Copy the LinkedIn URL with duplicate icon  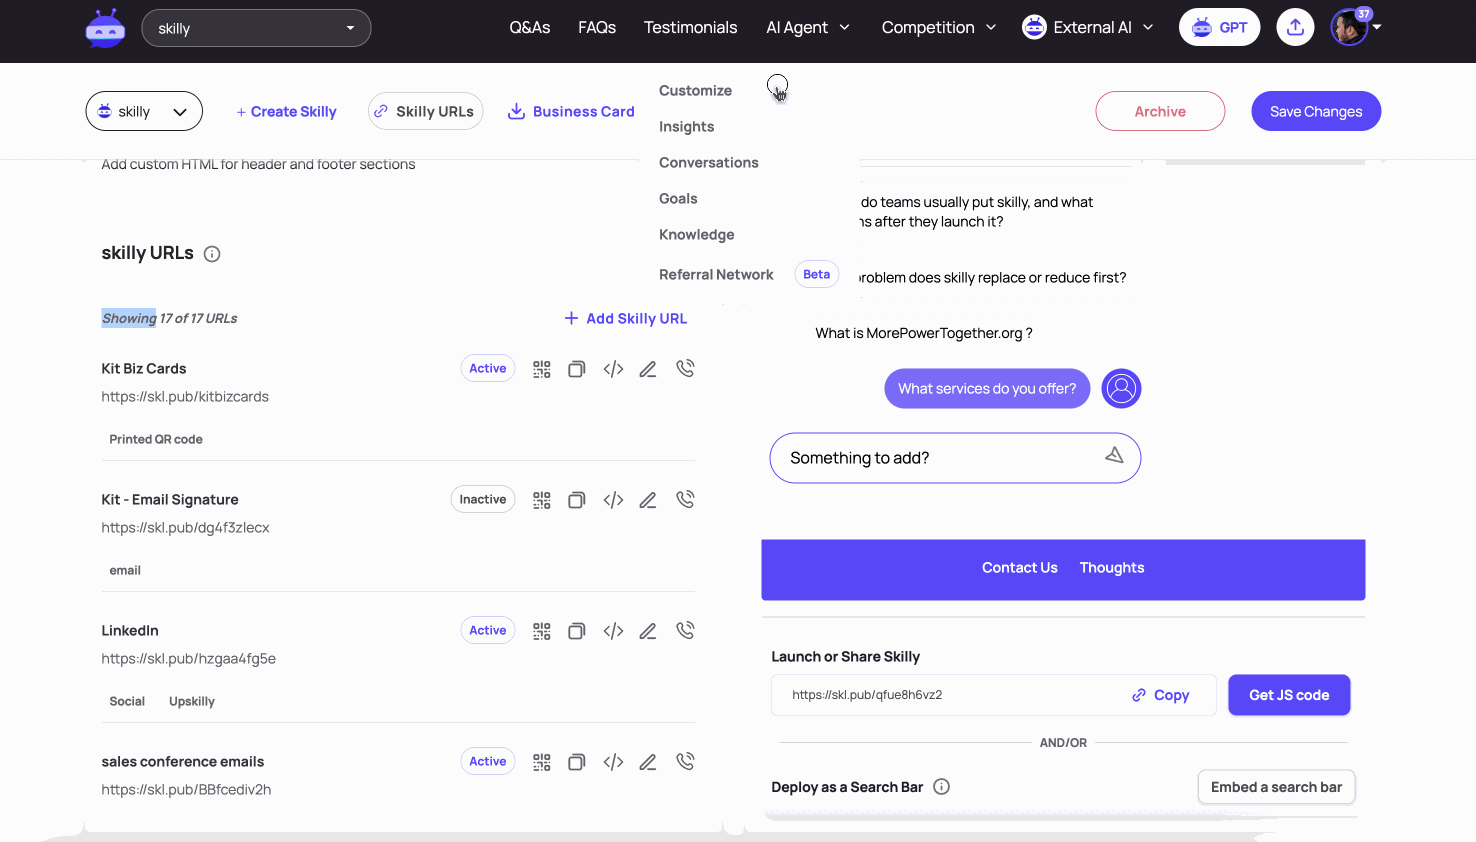point(577,631)
